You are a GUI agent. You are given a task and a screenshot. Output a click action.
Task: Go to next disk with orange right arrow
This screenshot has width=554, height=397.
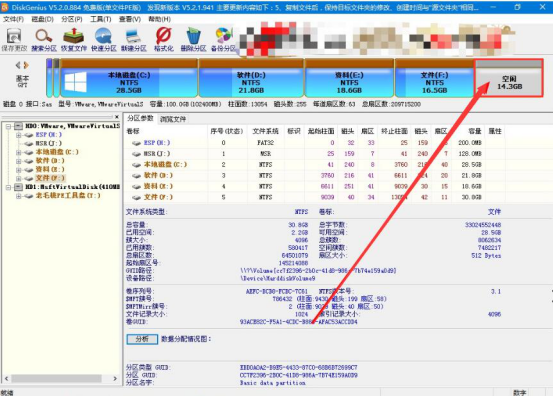26,65
